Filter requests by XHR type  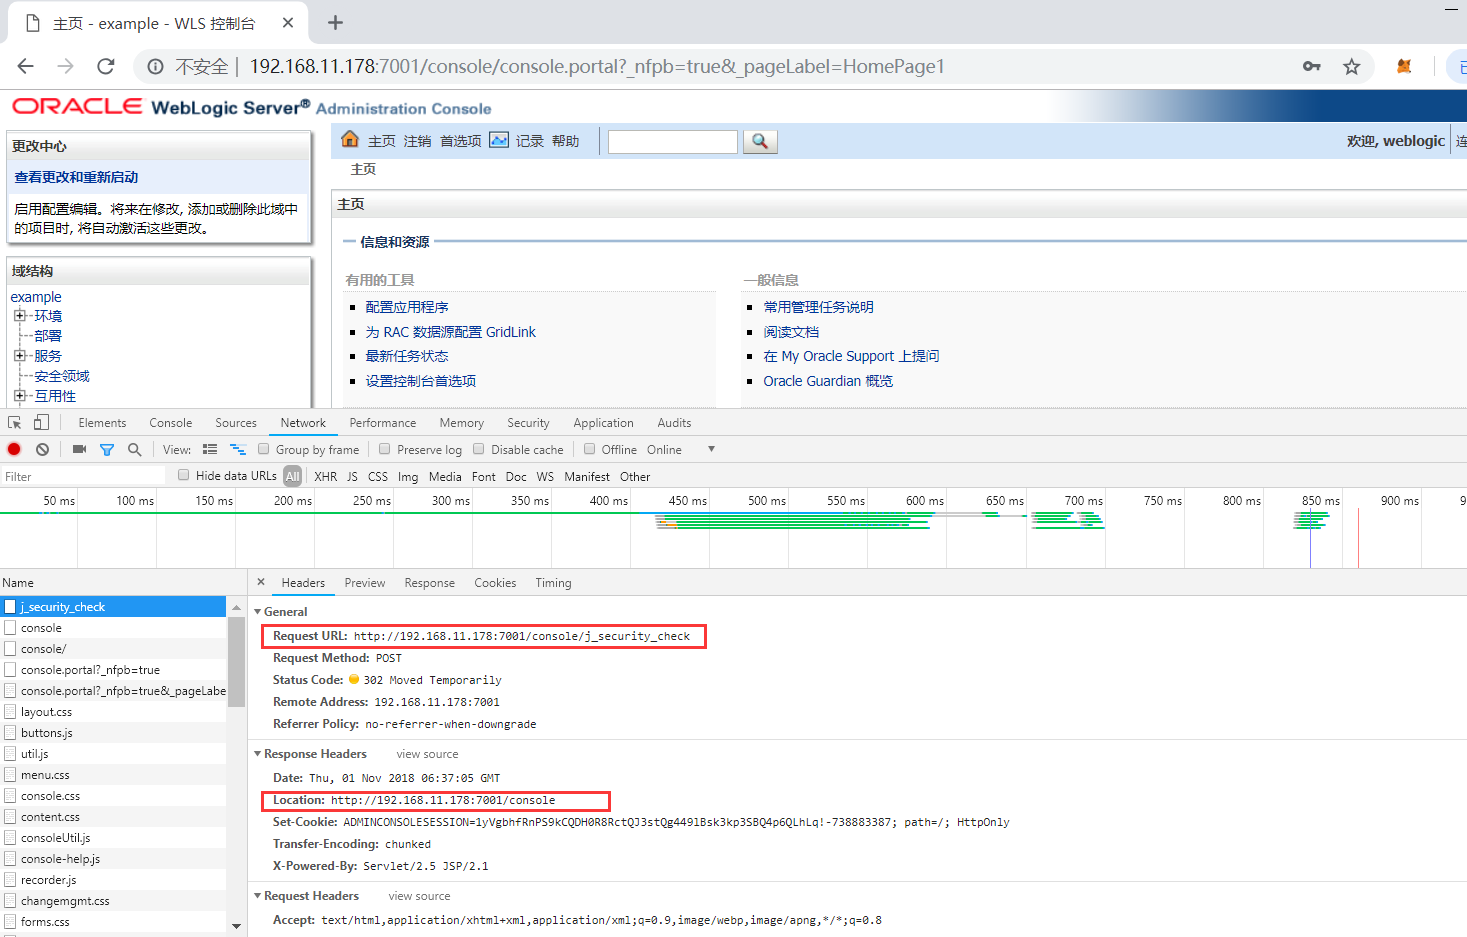326,477
